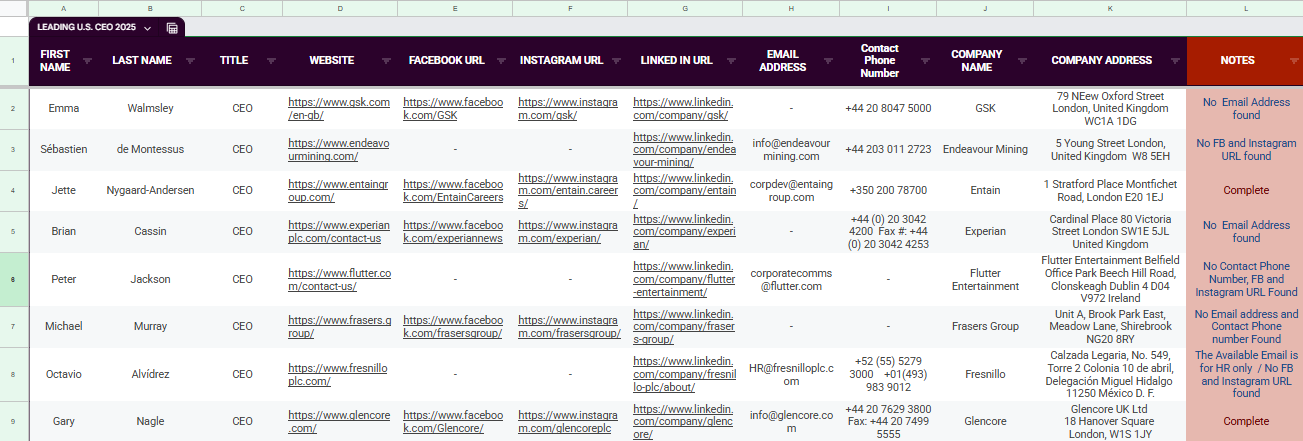Select the 5 Young Street London address cell

tap(1110, 149)
